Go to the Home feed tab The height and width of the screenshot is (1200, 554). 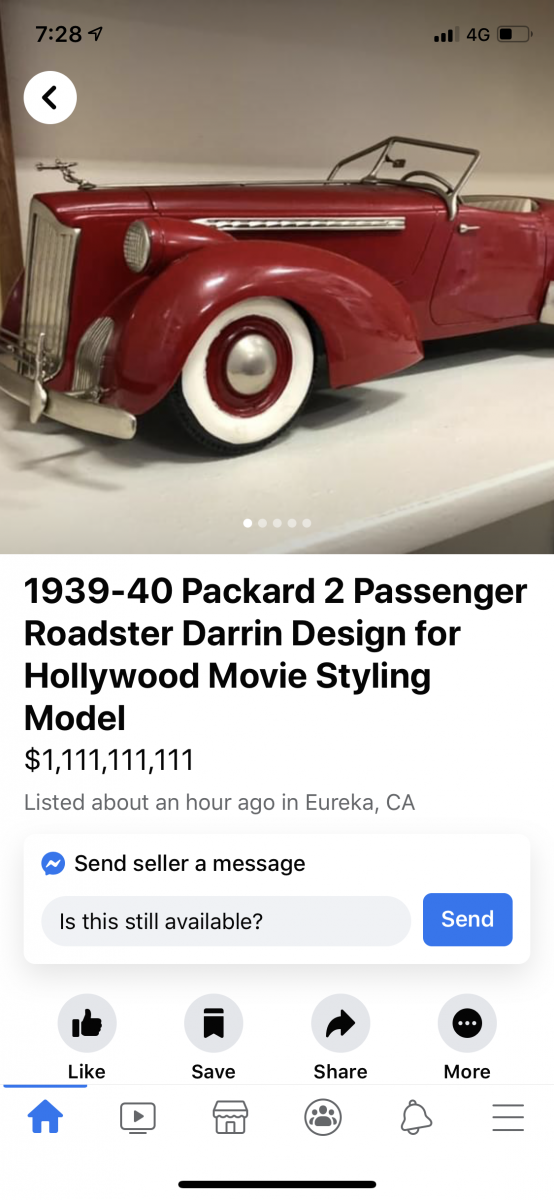tap(45, 1116)
